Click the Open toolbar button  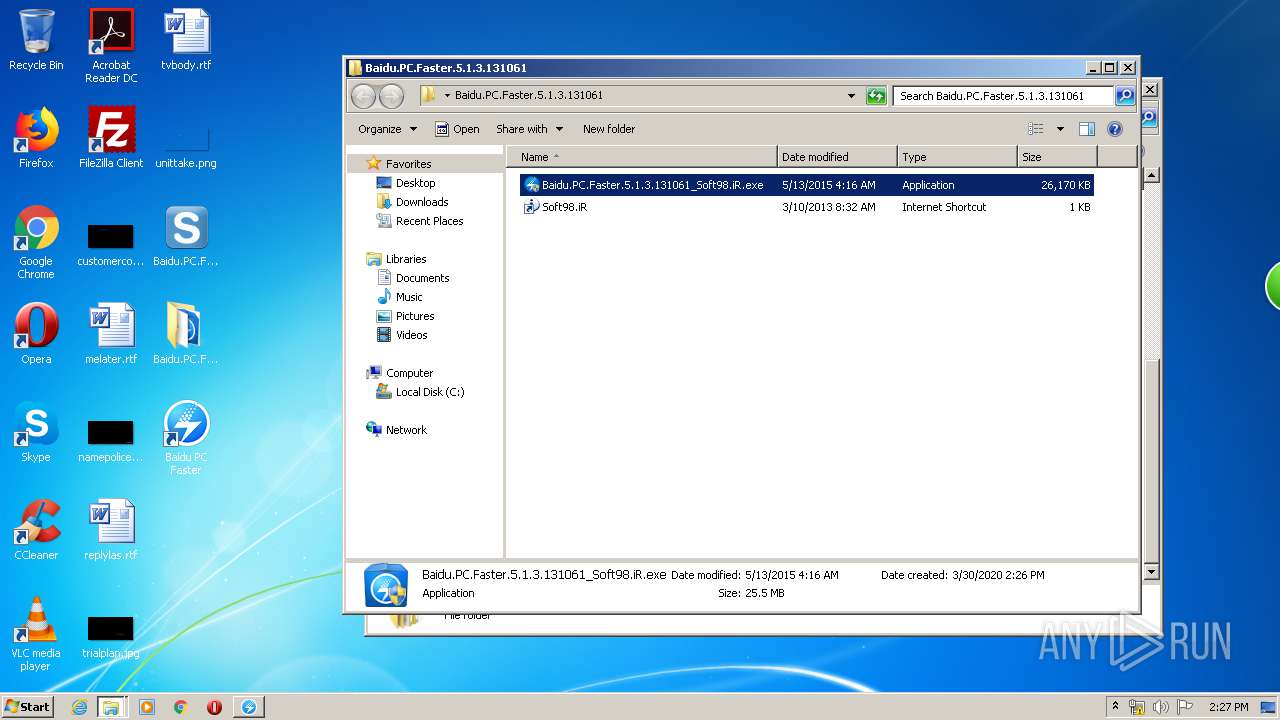tap(458, 129)
